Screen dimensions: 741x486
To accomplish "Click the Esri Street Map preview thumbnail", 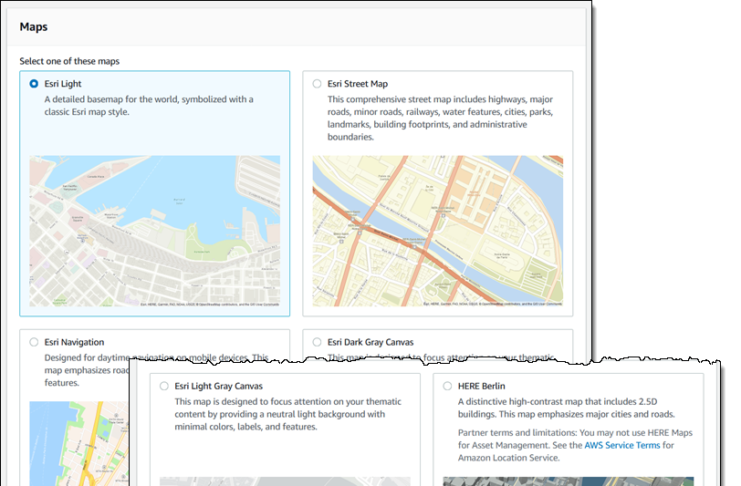I will pyautogui.click(x=438, y=231).
